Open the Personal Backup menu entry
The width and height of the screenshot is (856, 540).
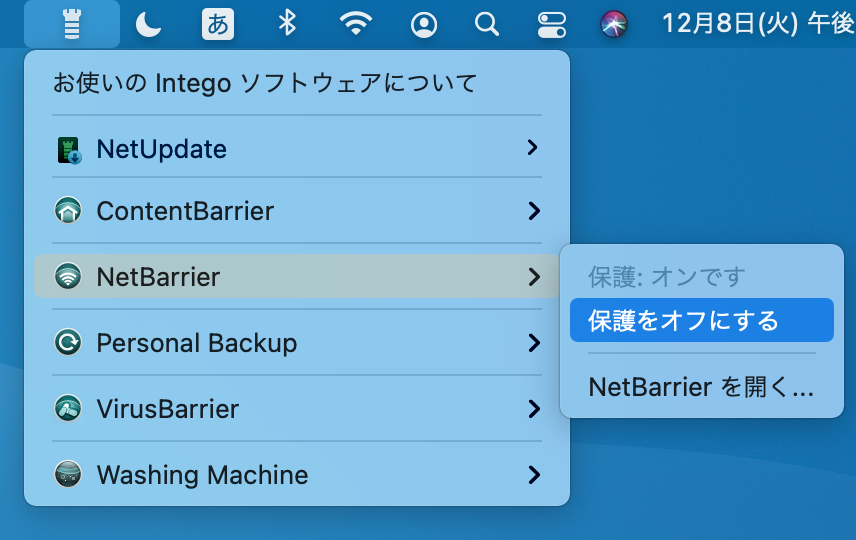point(296,342)
